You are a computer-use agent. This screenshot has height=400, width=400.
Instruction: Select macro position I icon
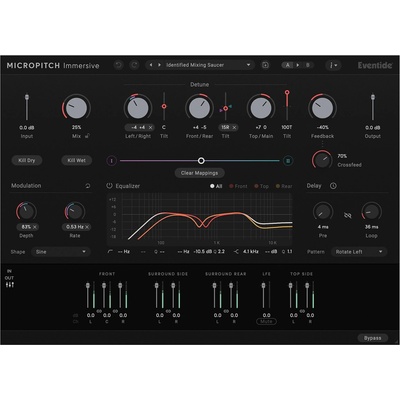tap(112, 161)
